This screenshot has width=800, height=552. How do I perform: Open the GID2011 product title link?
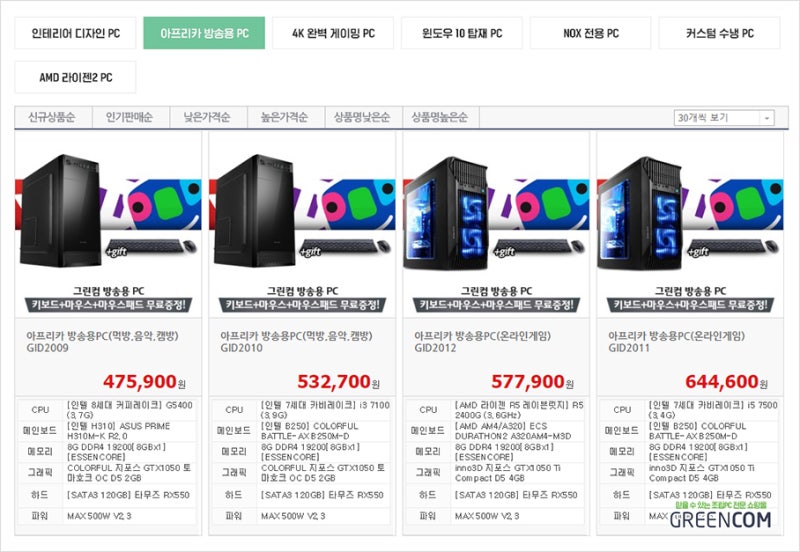coord(677,342)
